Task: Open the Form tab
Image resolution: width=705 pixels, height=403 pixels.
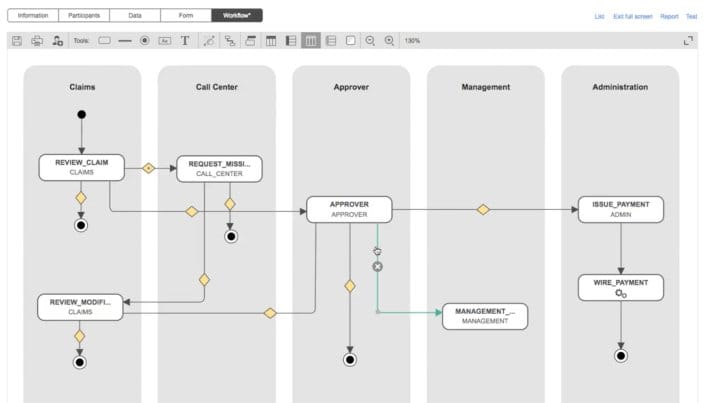Action: click(186, 15)
